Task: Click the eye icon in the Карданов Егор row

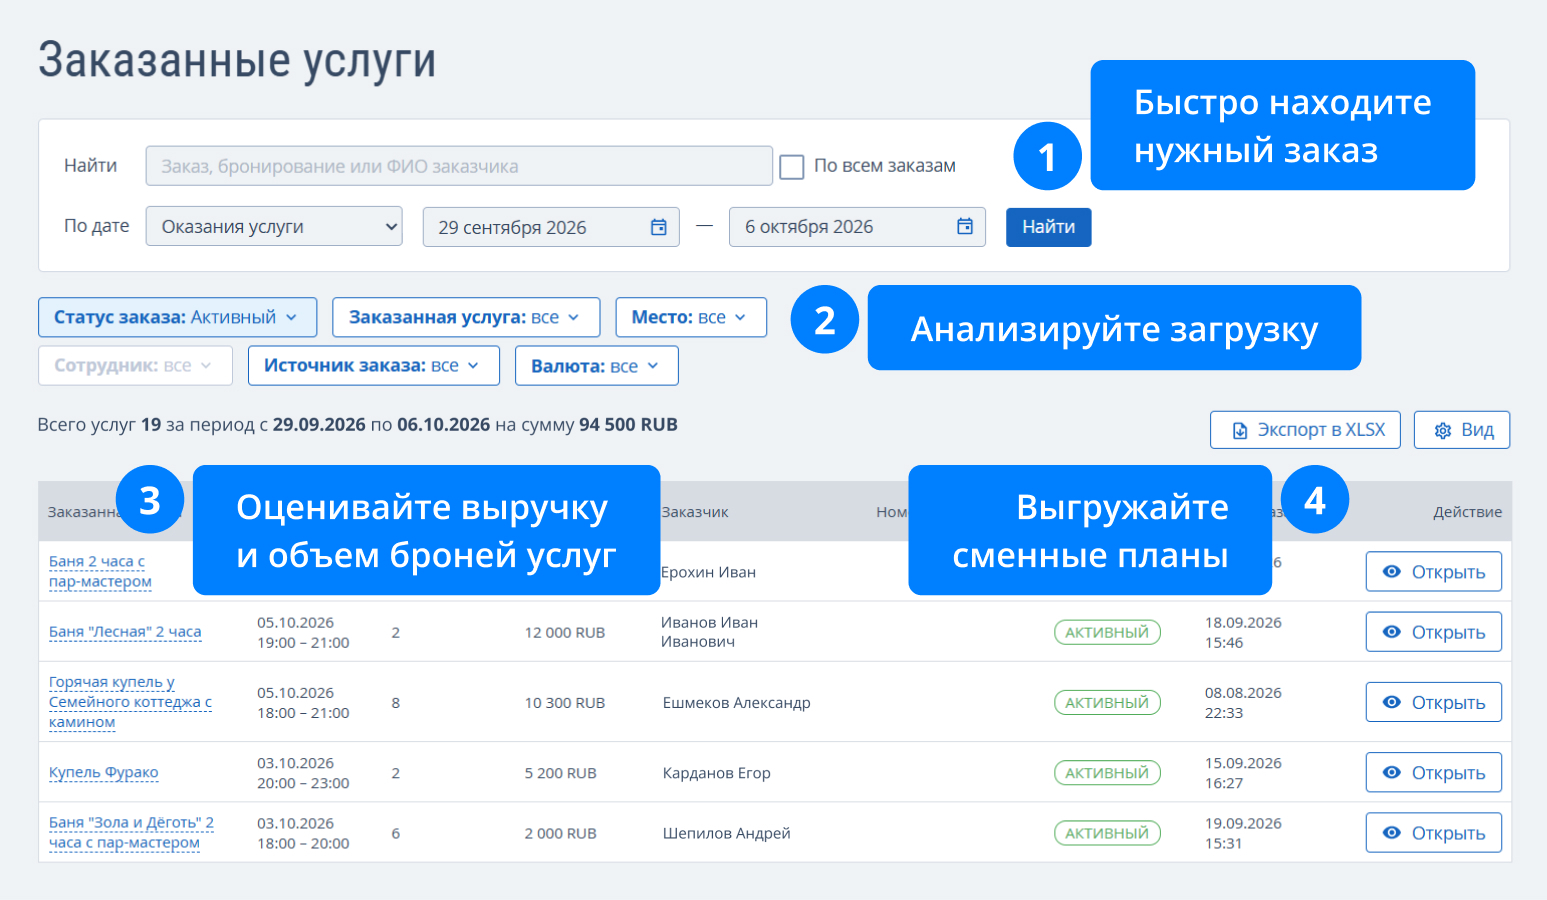Action: click(x=1391, y=772)
